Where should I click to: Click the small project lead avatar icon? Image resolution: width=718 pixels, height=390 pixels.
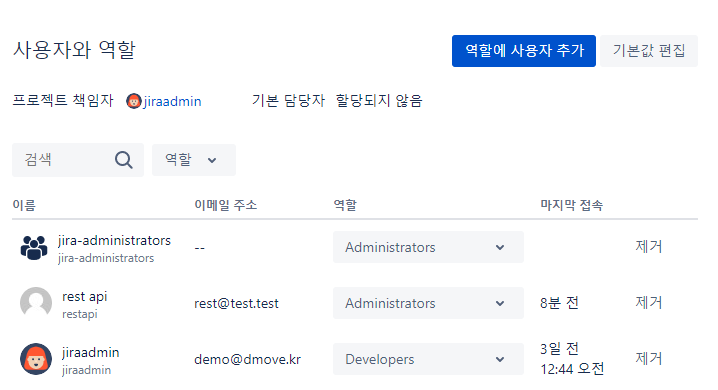tap(133, 101)
